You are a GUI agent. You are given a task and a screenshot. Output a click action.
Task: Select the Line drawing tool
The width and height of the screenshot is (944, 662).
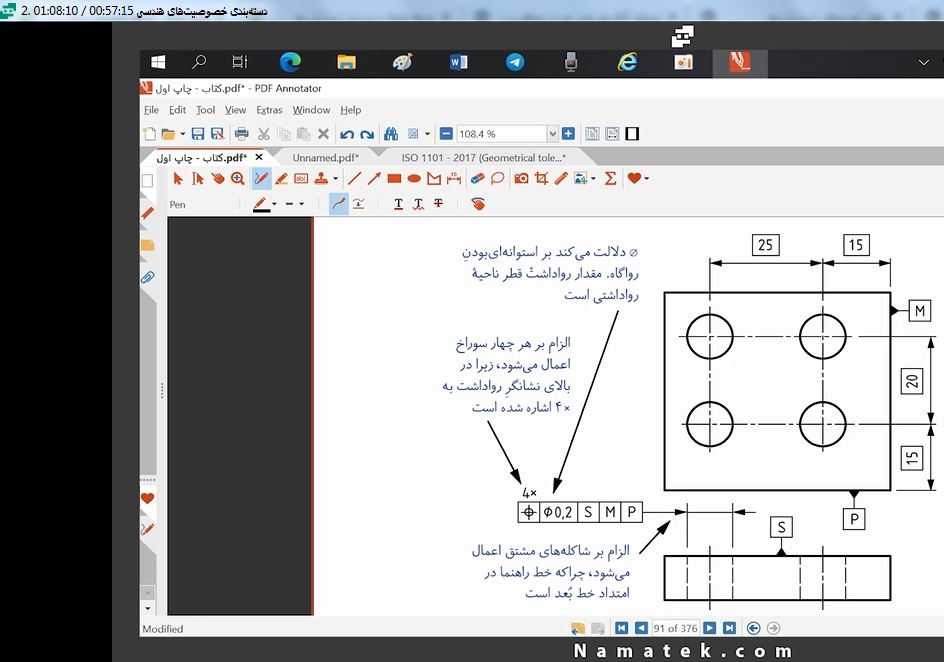point(355,178)
